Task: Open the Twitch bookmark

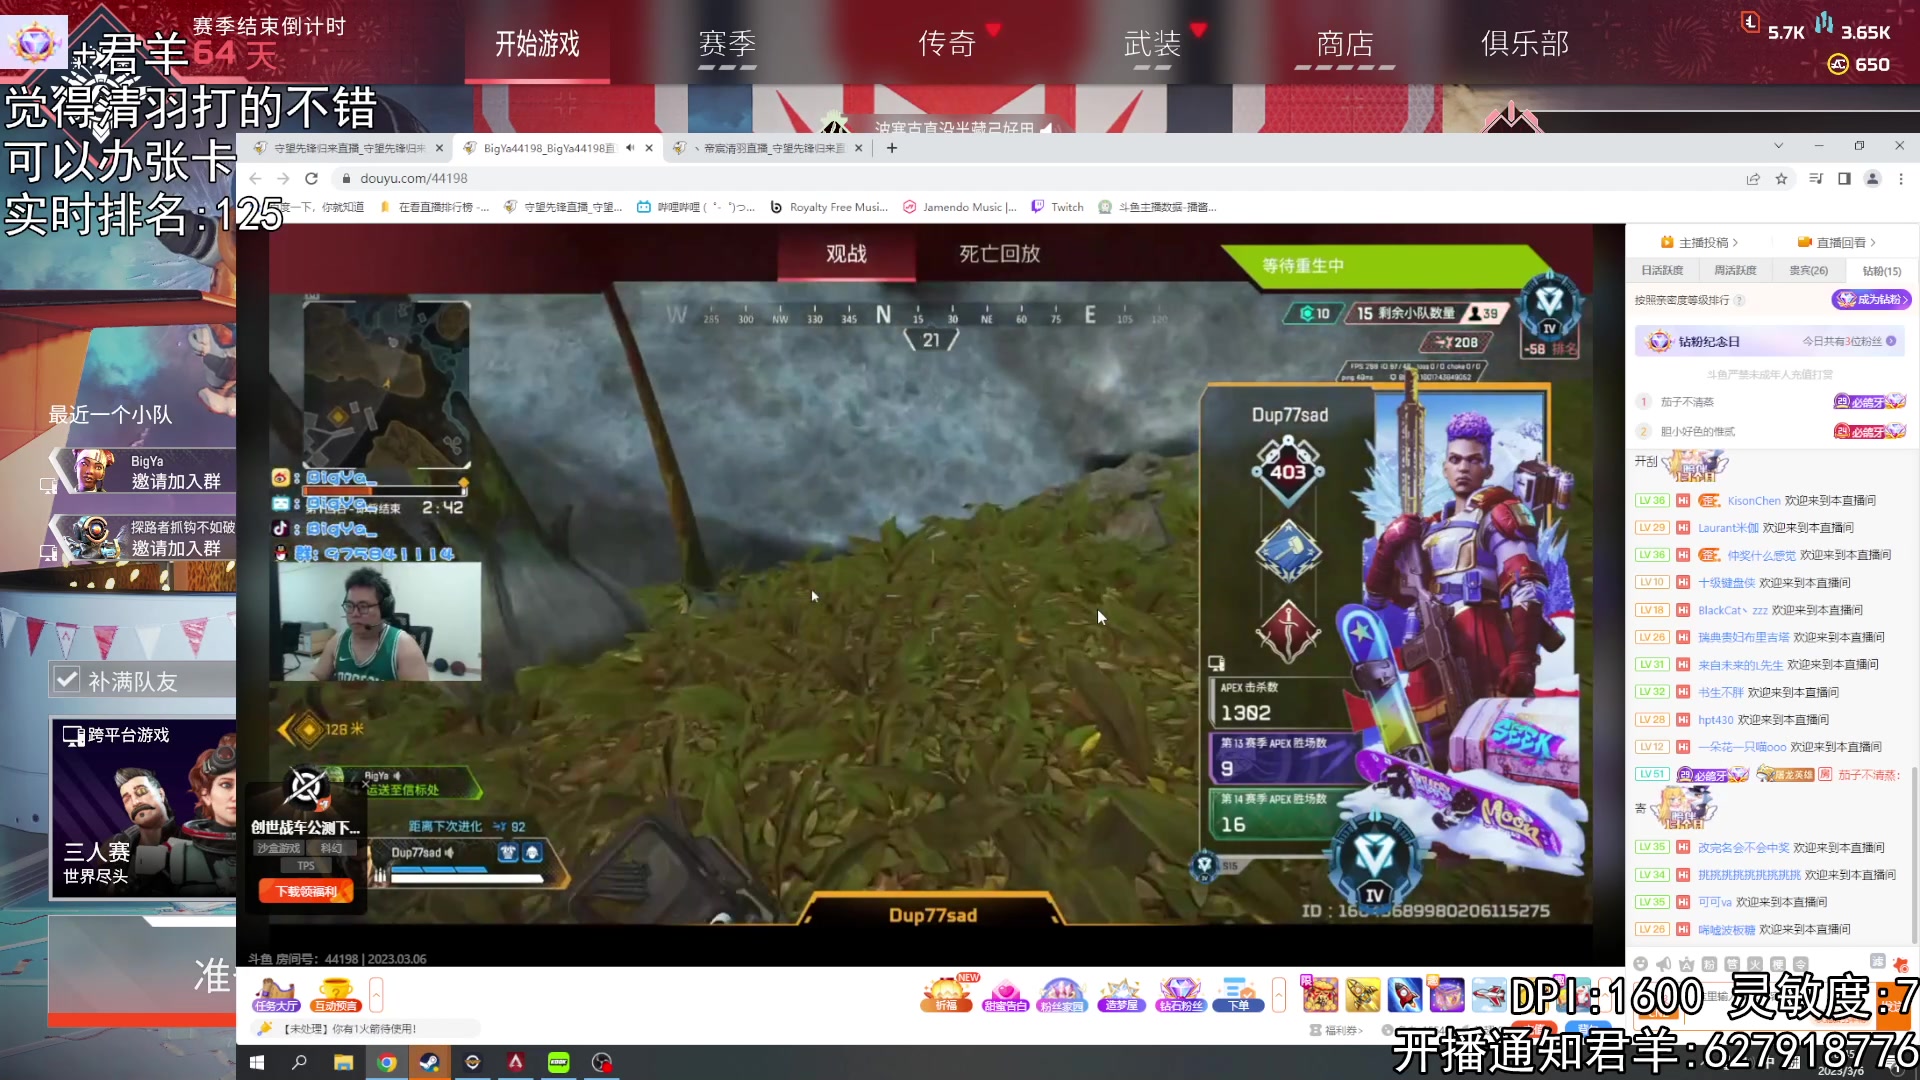Action: 1058,207
